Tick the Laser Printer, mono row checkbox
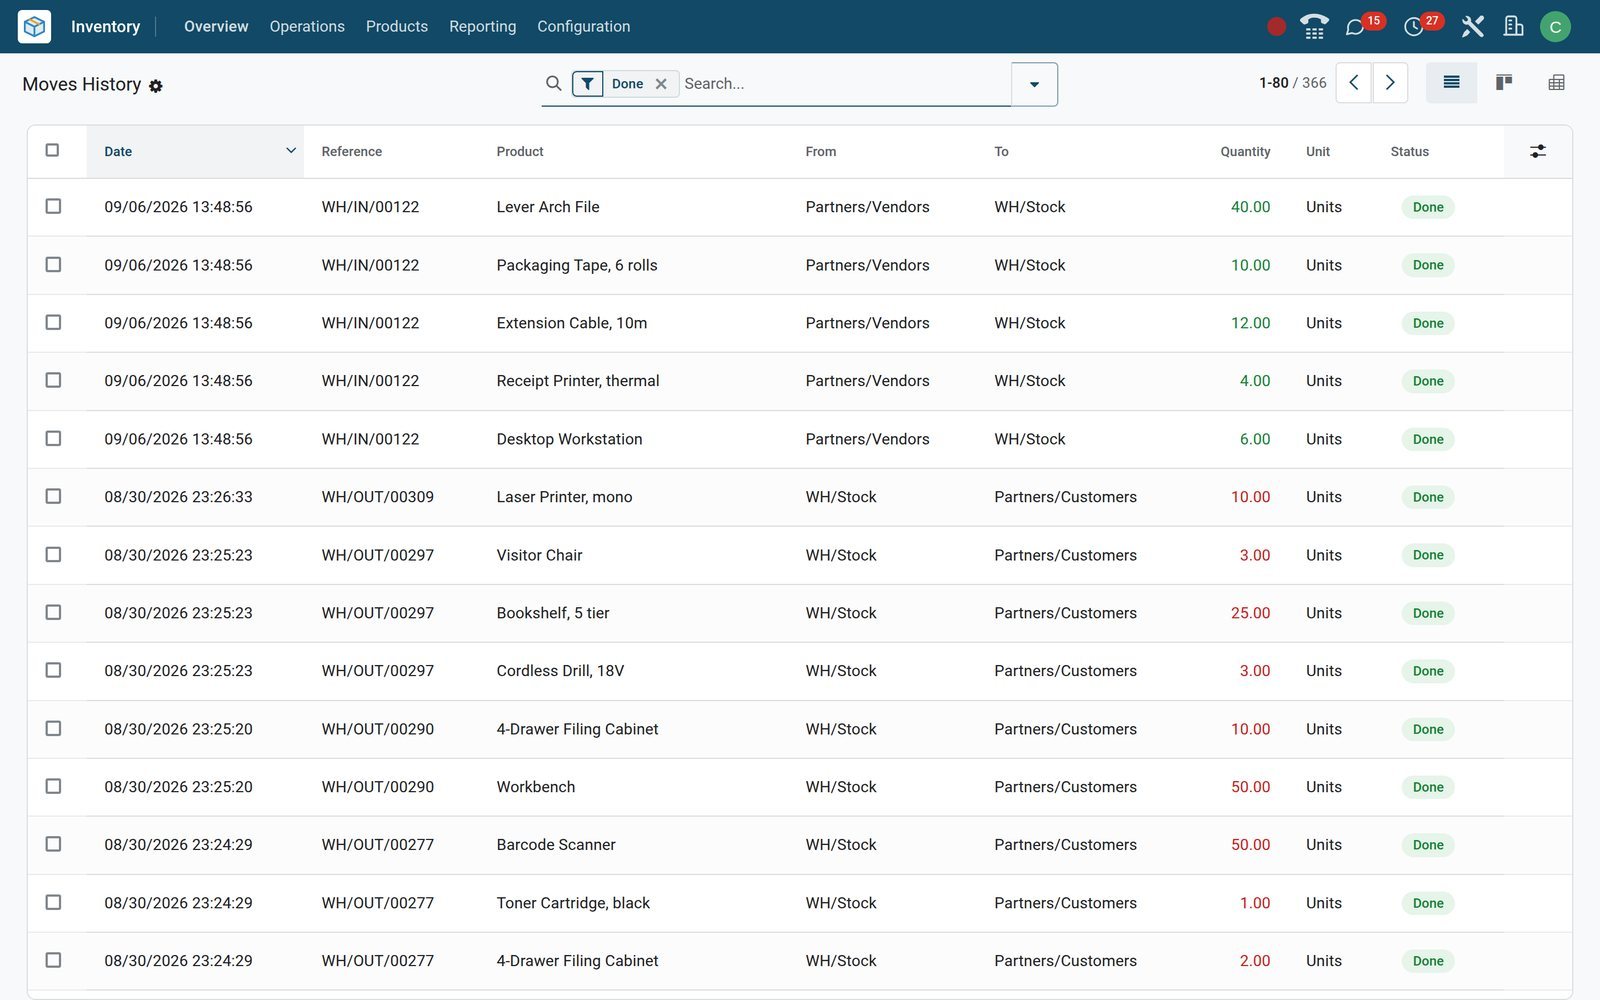Viewport: 1600px width, 1000px height. pos(53,496)
